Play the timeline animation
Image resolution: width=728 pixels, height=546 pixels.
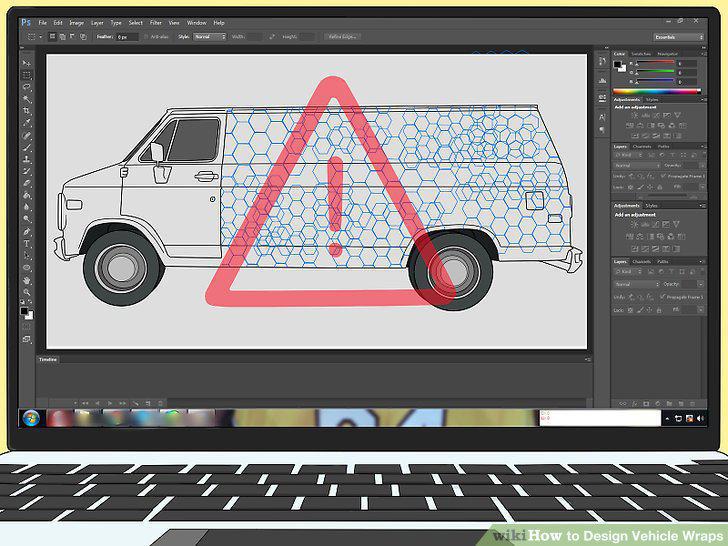(110, 403)
